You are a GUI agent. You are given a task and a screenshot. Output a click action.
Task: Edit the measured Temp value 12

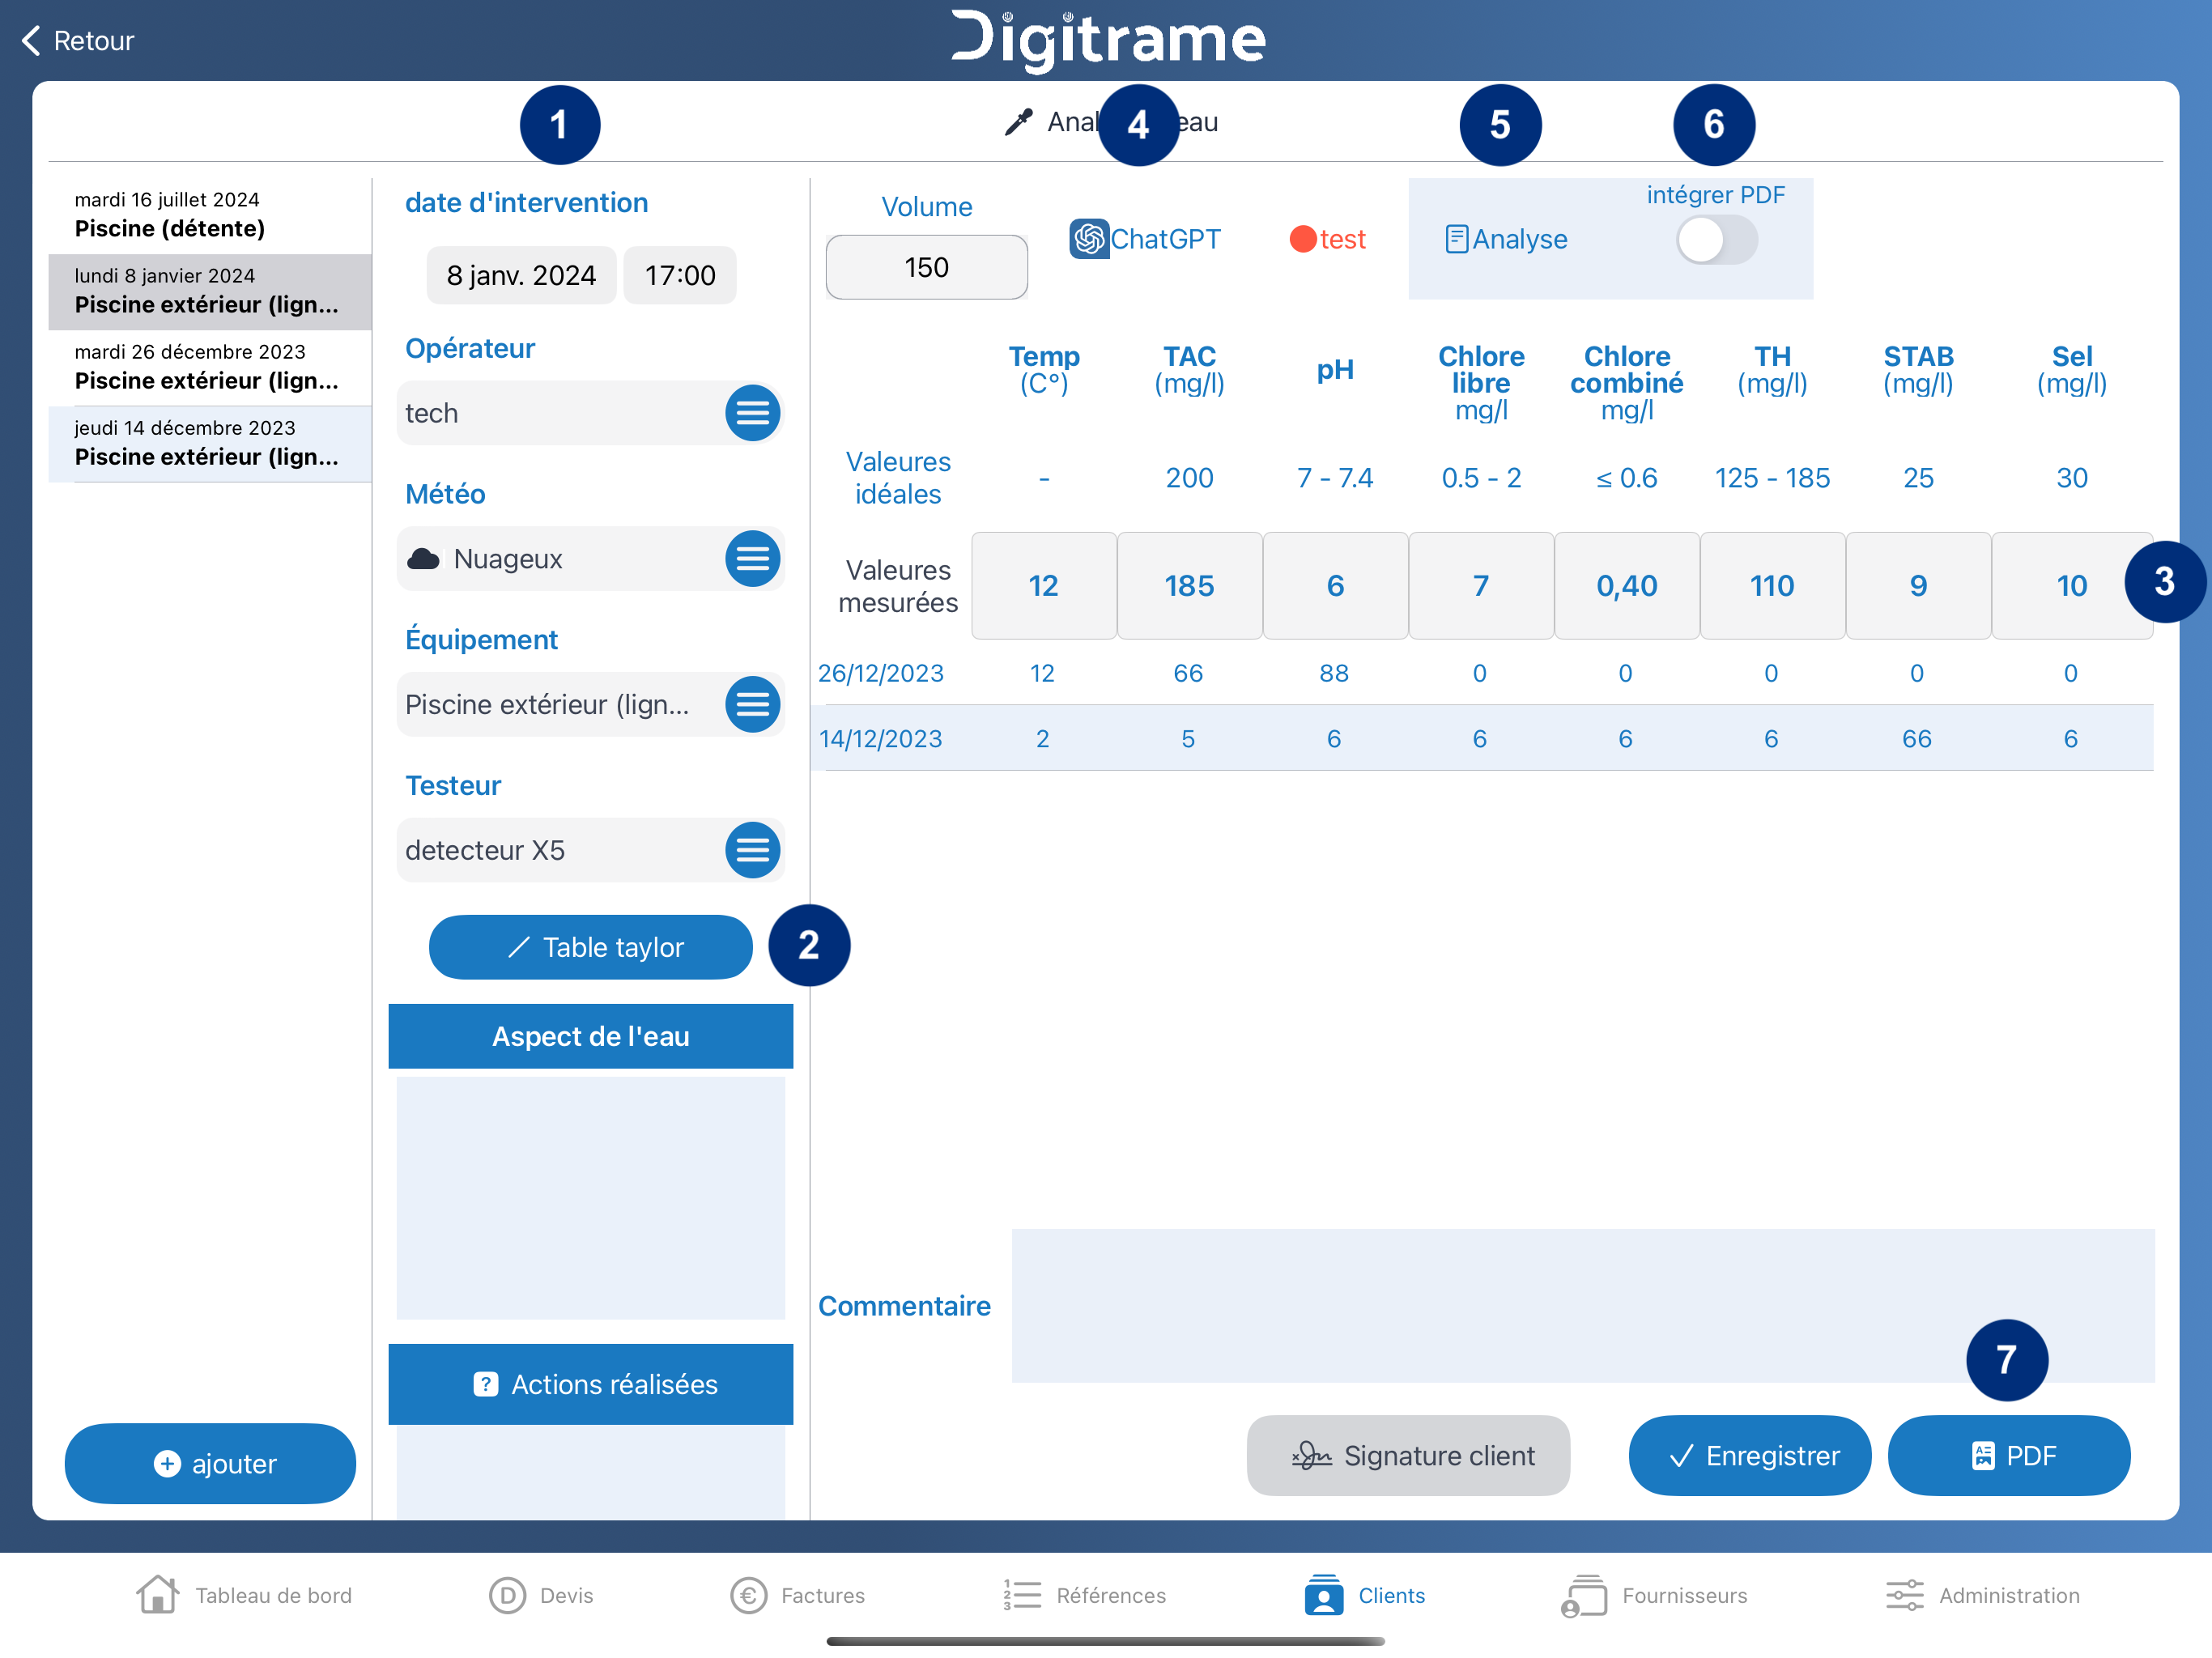pyautogui.click(x=1044, y=586)
